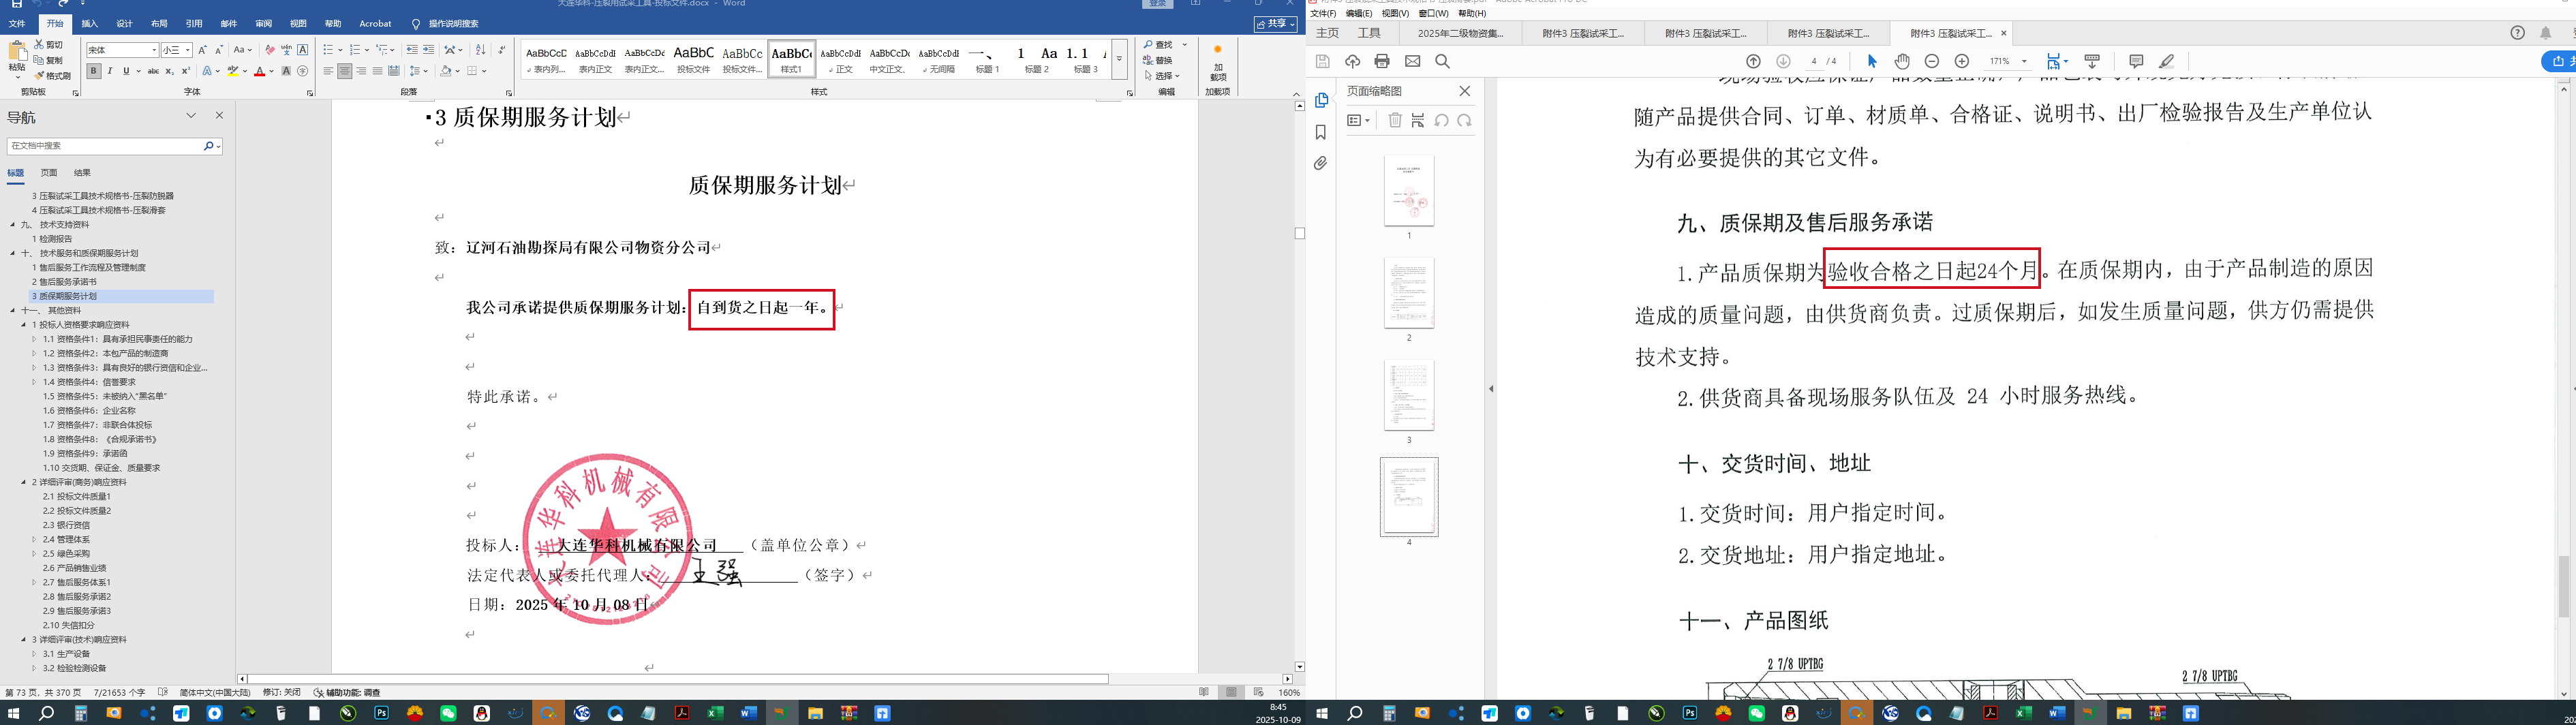Apply superscript formatting in Word

(185, 71)
